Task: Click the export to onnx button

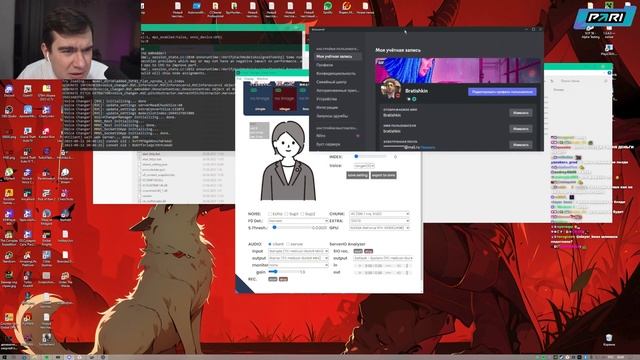Action: point(384,175)
